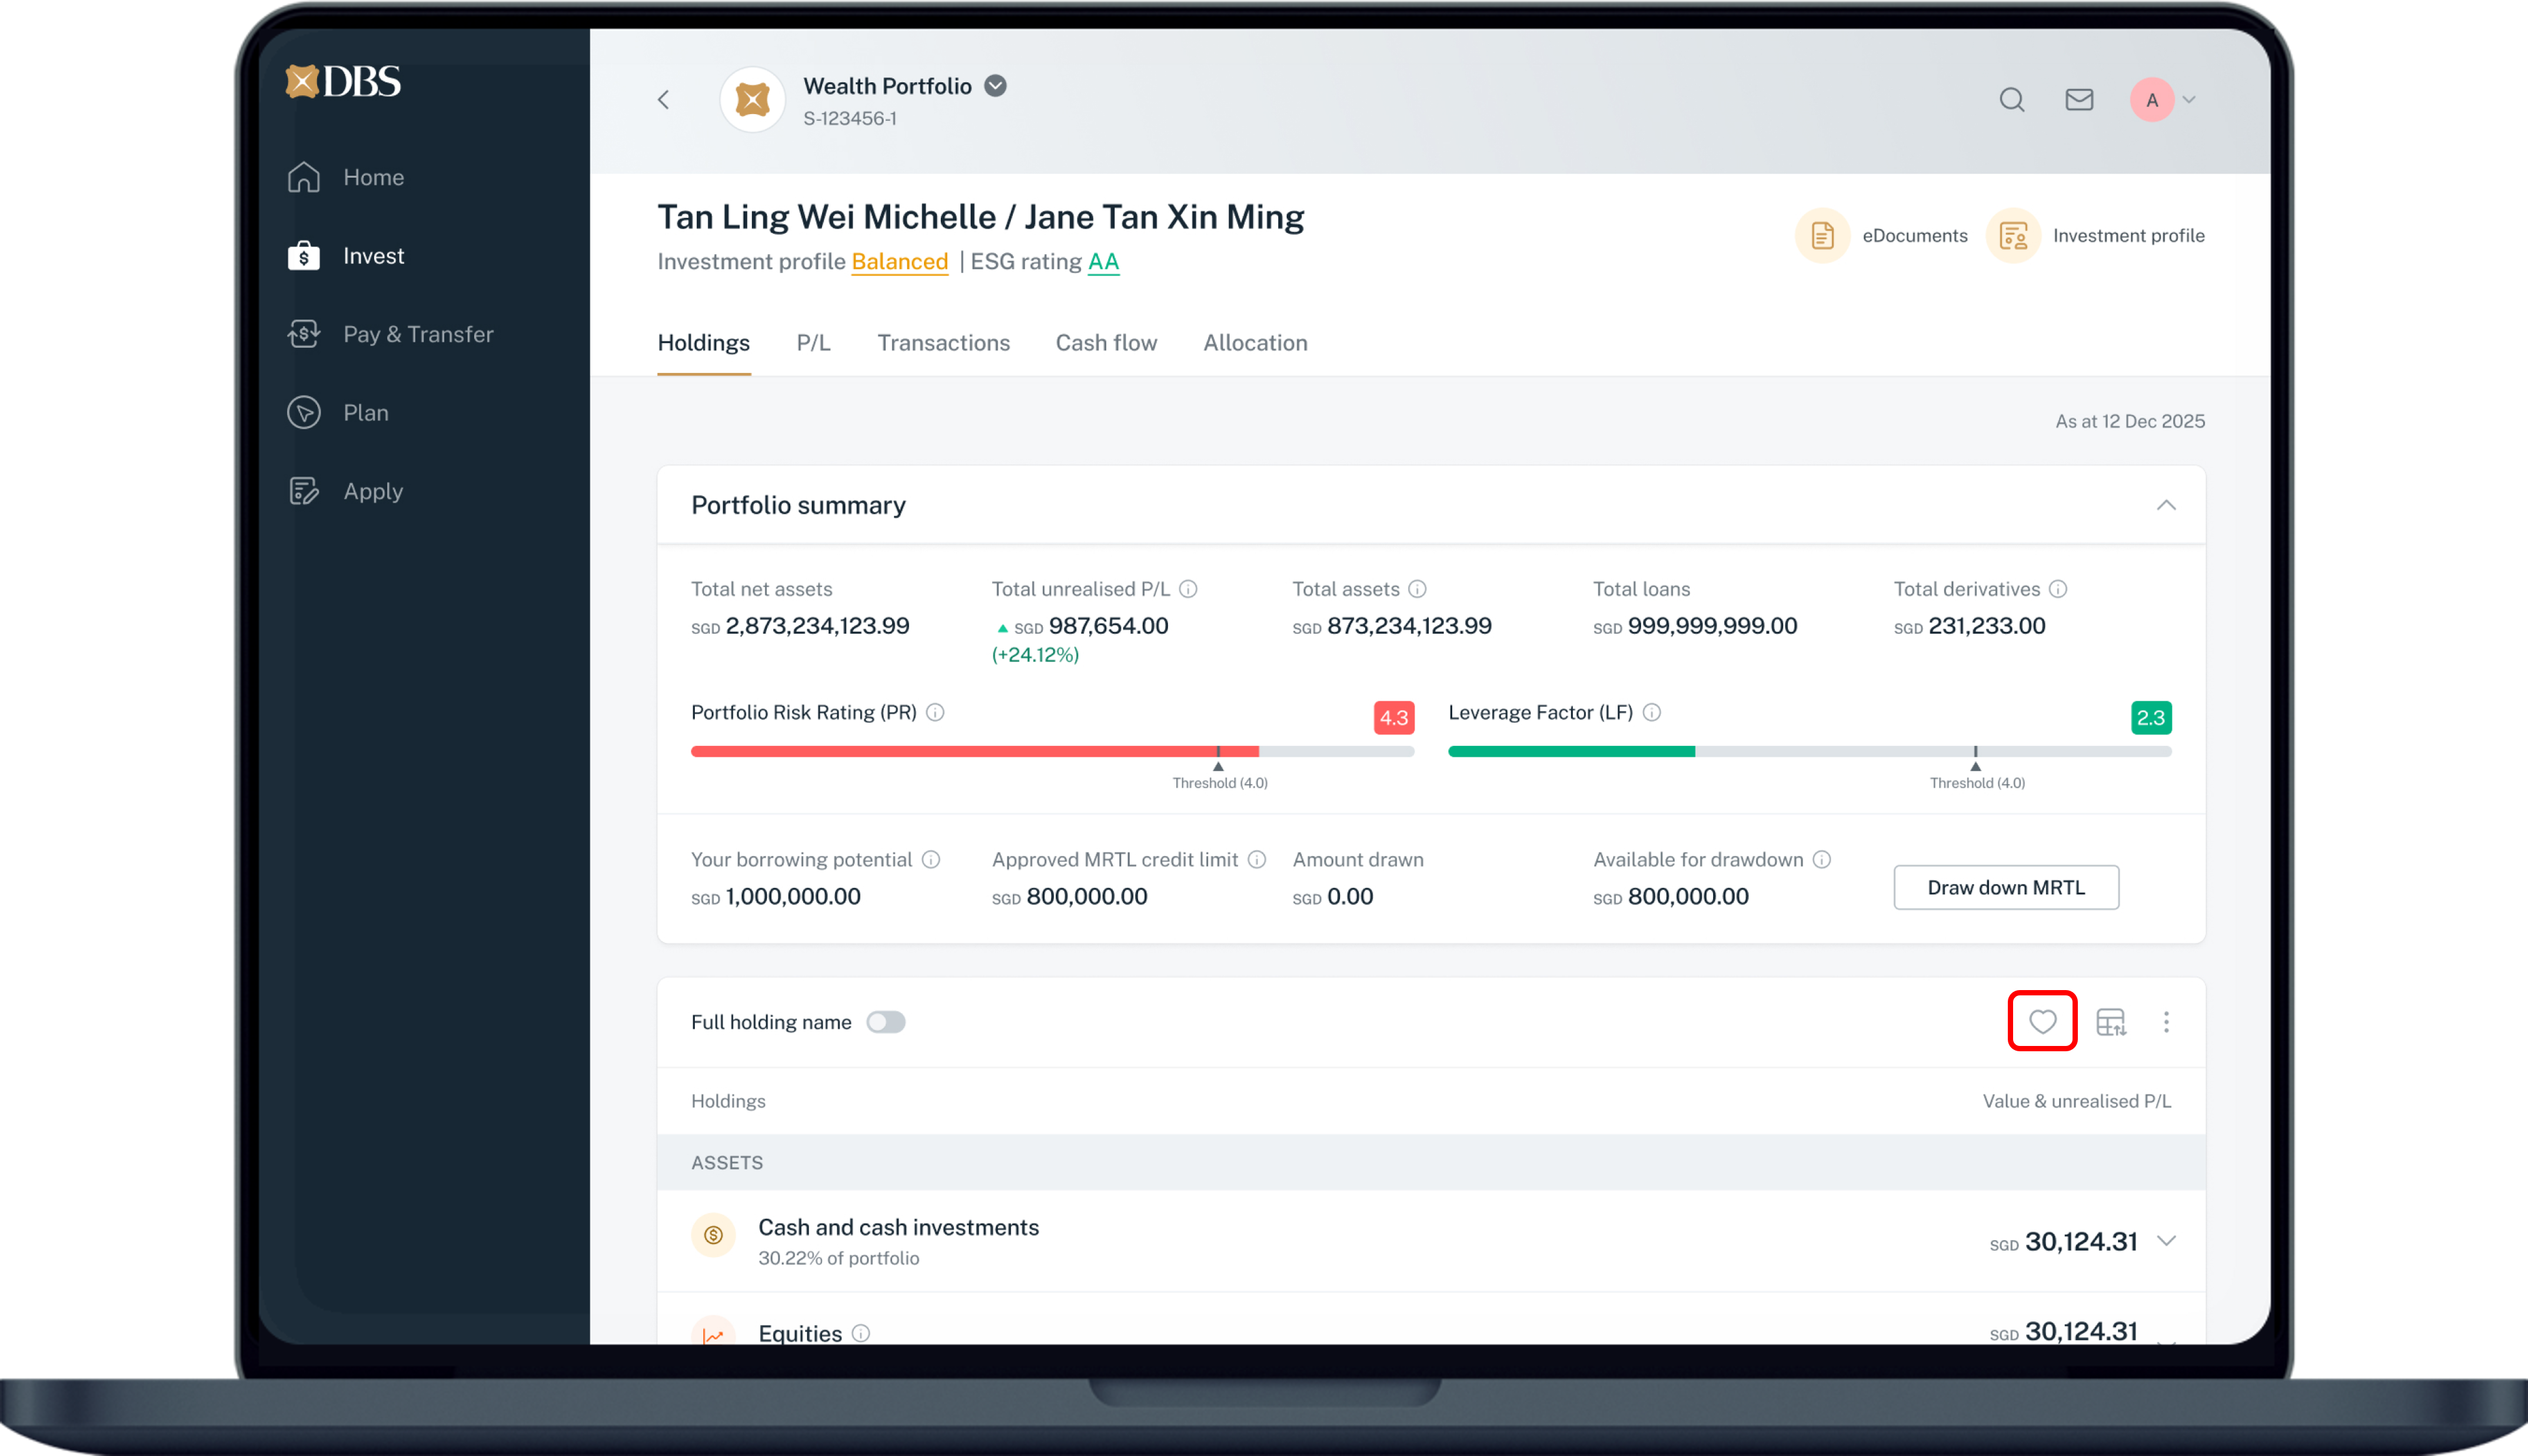Click the back arrow in header
2528x1456 pixels.
[663, 100]
